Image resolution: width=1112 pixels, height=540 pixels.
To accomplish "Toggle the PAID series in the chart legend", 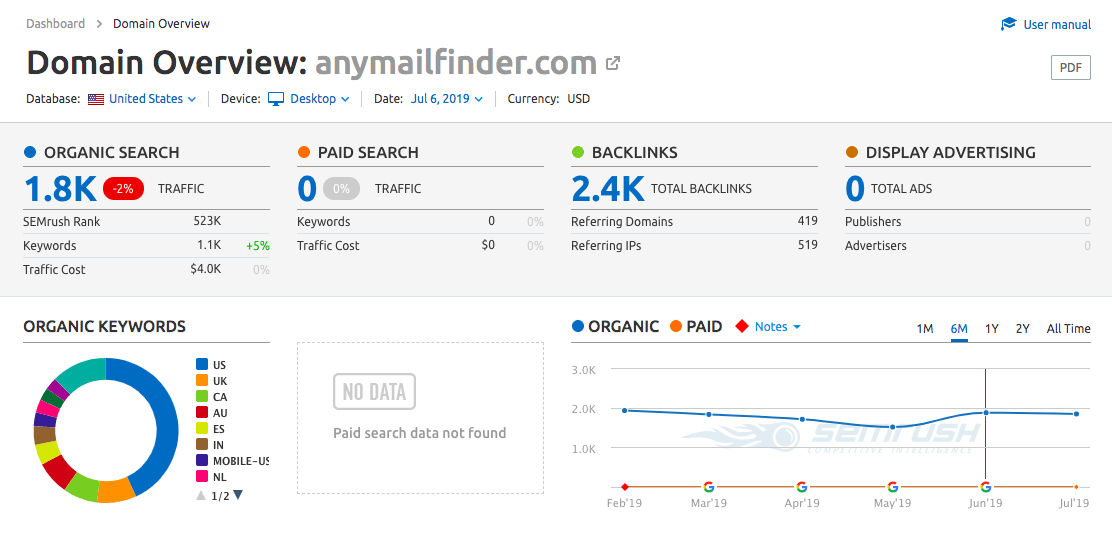I will coord(696,326).
